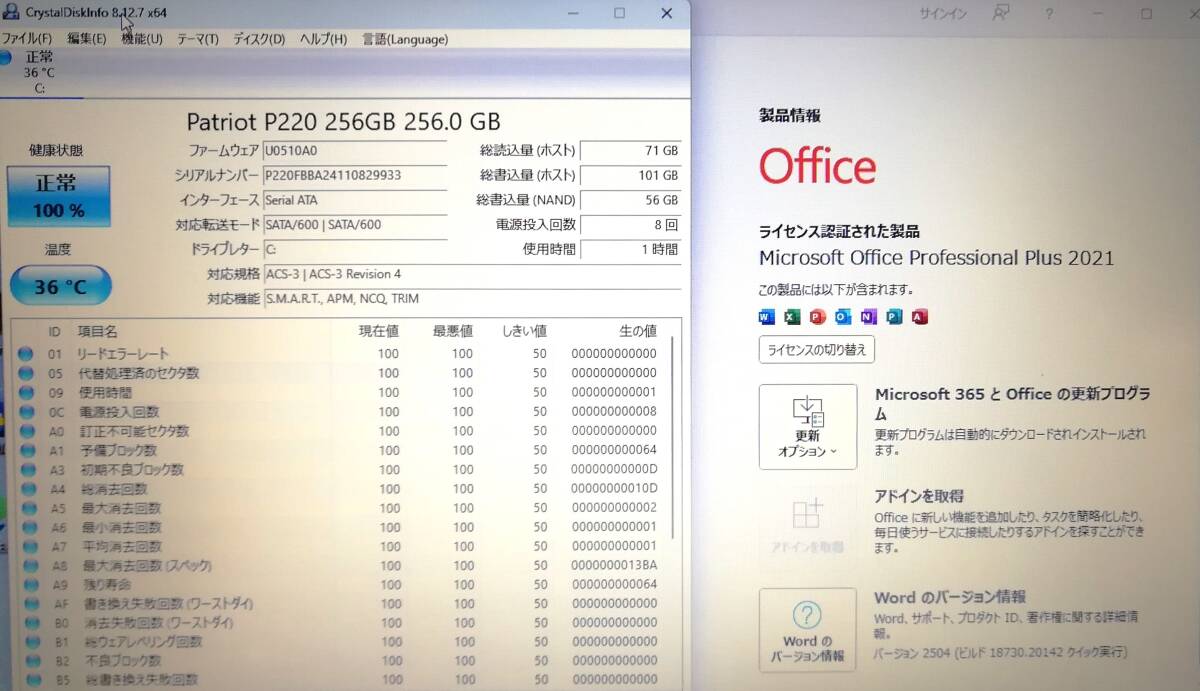
Task: Click the serial number field P220FBBA24110829933
Action: click(x=354, y=175)
